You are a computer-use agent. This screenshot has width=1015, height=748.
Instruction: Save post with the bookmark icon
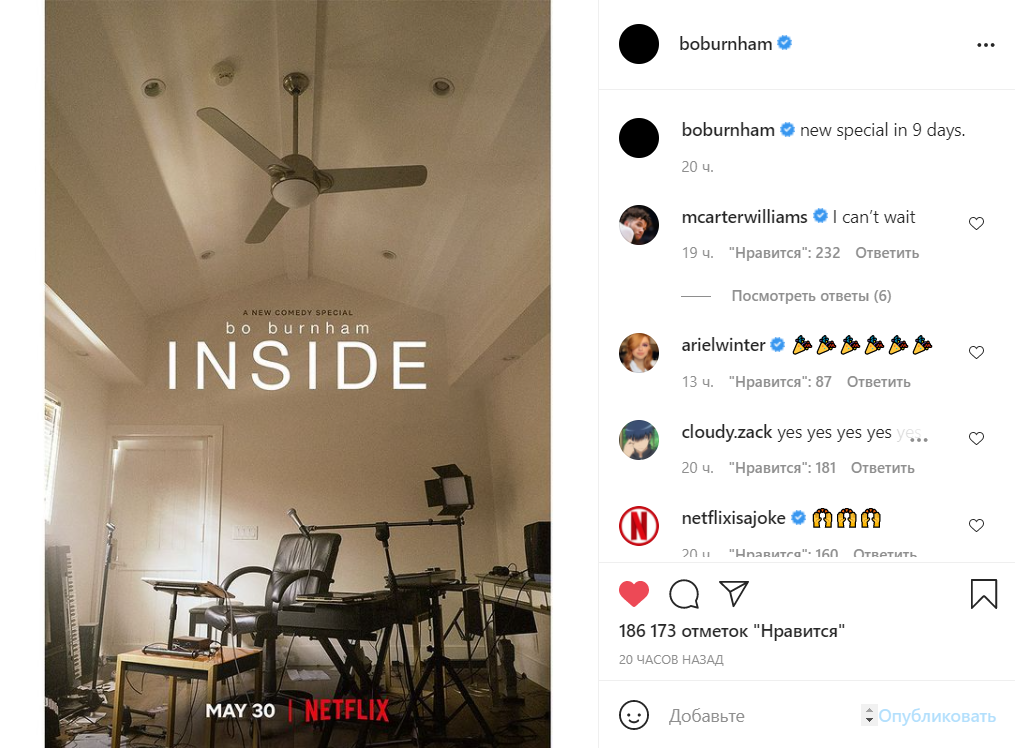(x=983, y=594)
